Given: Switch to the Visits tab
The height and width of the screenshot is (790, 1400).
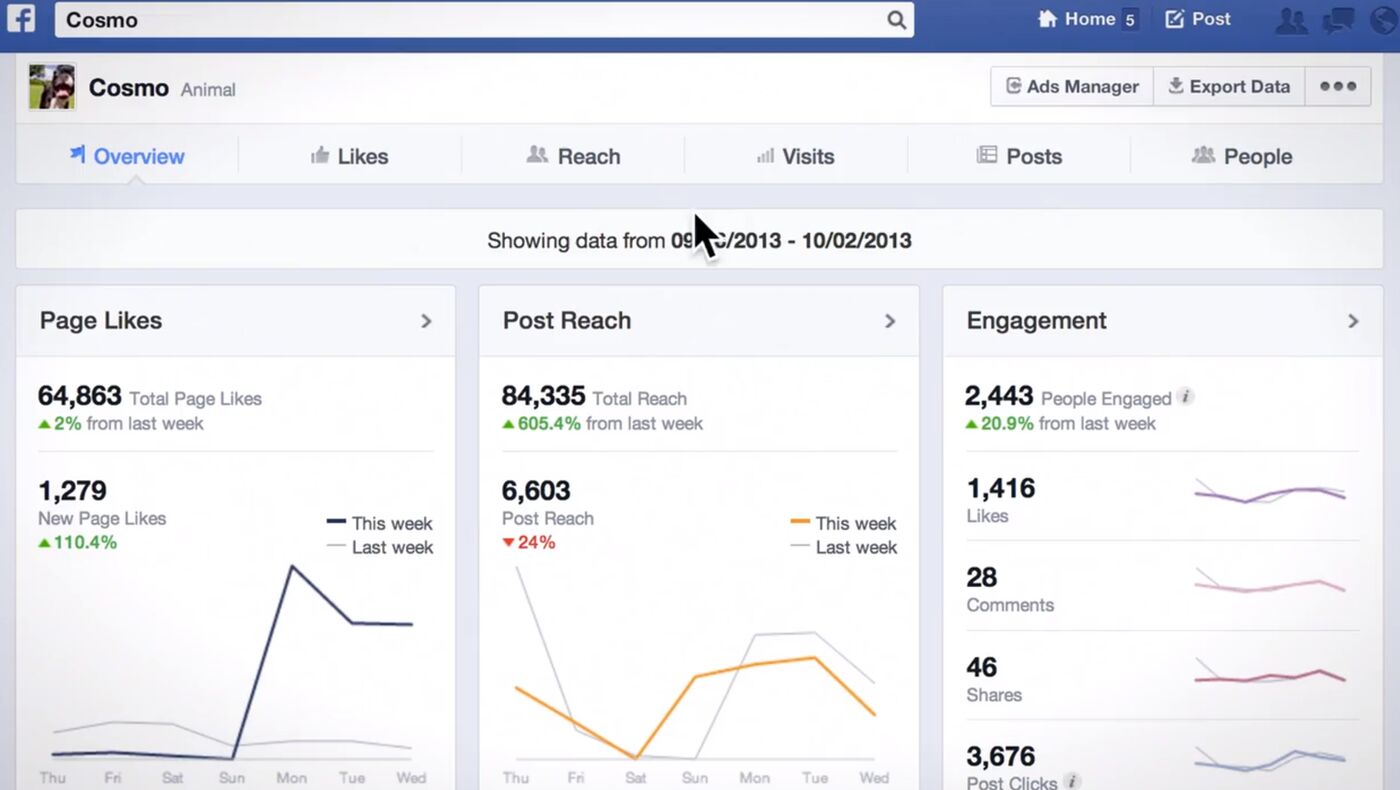Looking at the screenshot, I should (x=795, y=156).
